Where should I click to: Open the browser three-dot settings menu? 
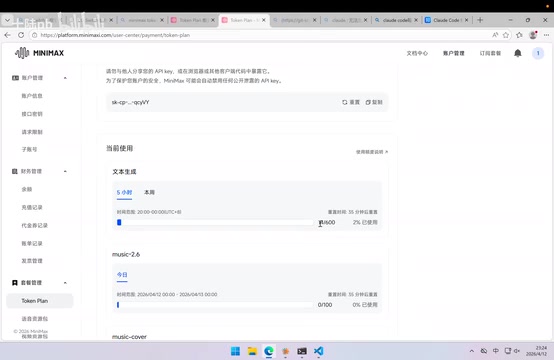pyautogui.click(x=546, y=35)
